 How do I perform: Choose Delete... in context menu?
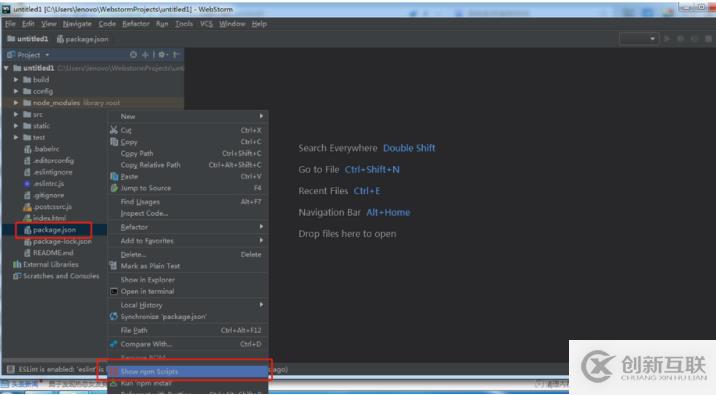click(x=188, y=254)
